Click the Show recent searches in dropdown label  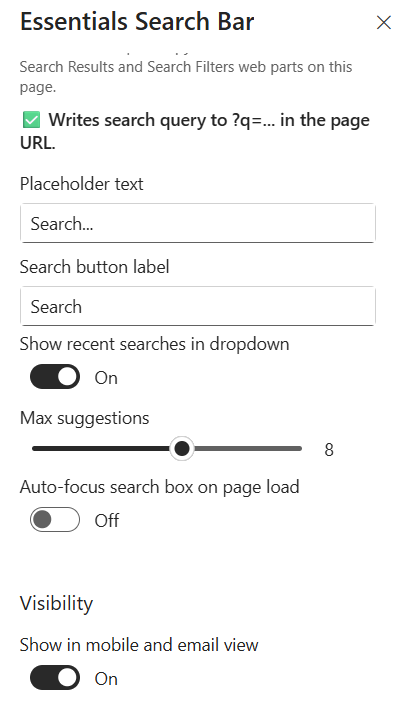click(155, 344)
